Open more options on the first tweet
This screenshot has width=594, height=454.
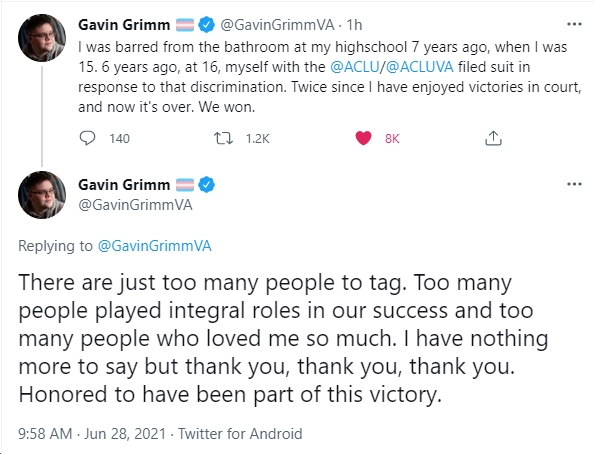[574, 24]
